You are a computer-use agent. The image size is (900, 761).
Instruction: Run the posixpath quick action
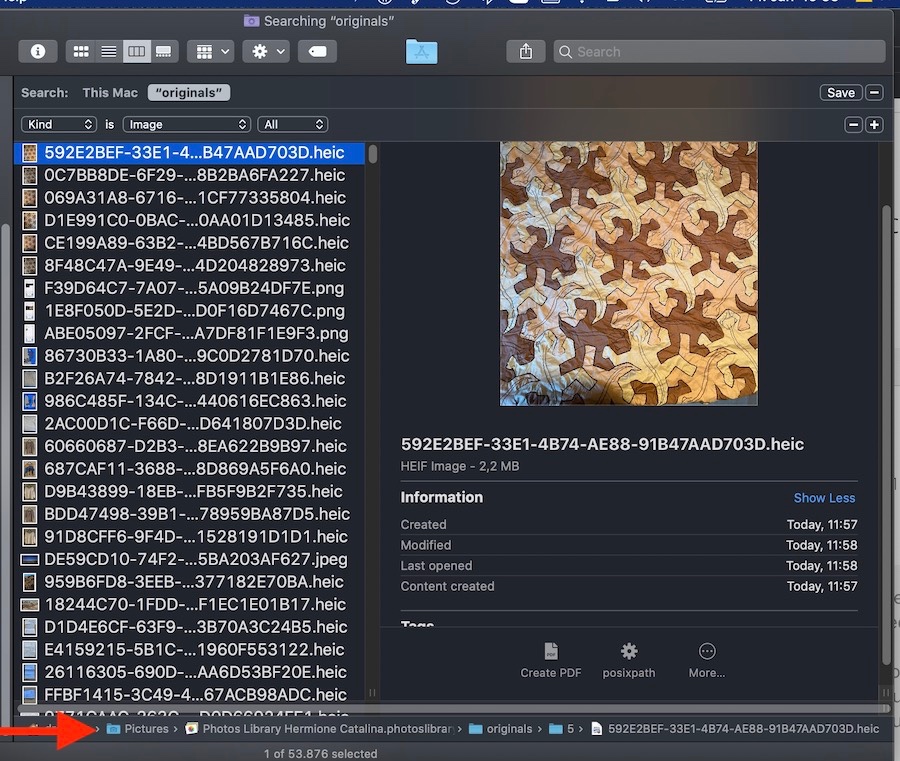tap(629, 660)
